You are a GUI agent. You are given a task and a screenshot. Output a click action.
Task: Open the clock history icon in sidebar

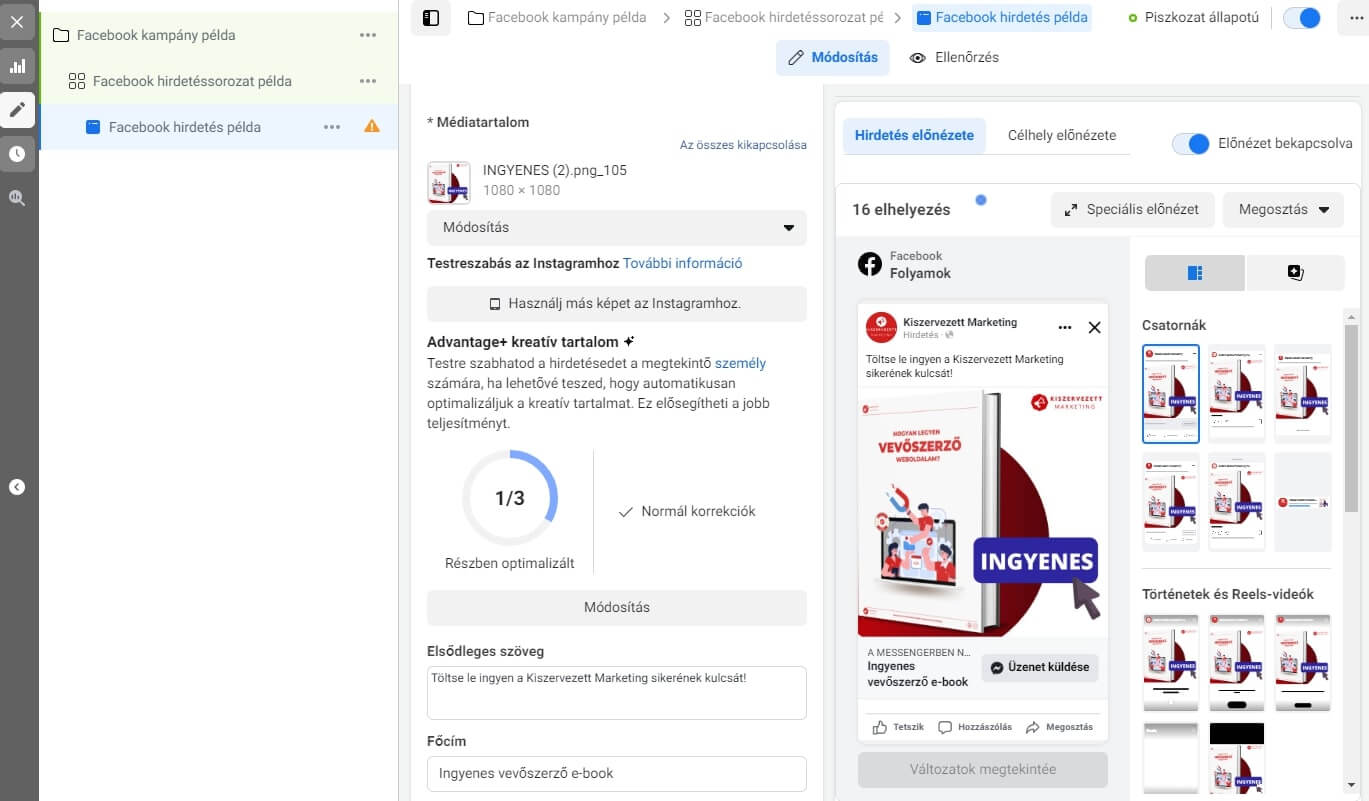pos(17,154)
